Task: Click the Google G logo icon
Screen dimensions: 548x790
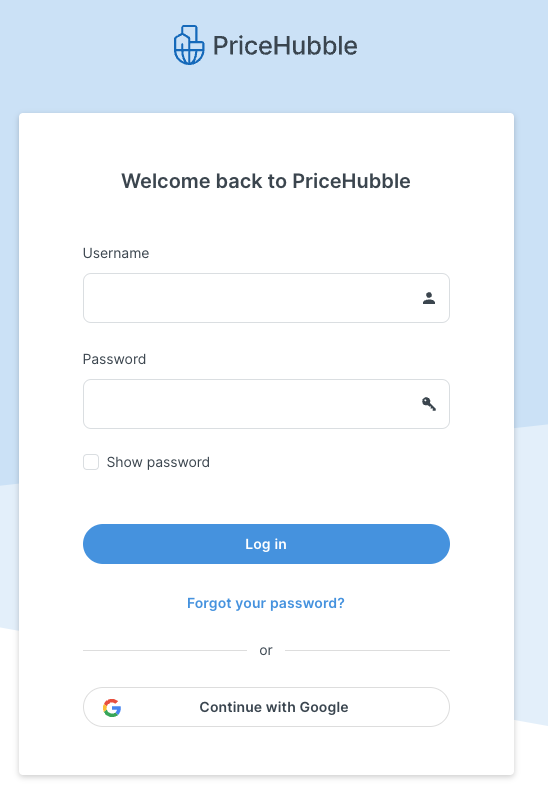Action: 112,707
